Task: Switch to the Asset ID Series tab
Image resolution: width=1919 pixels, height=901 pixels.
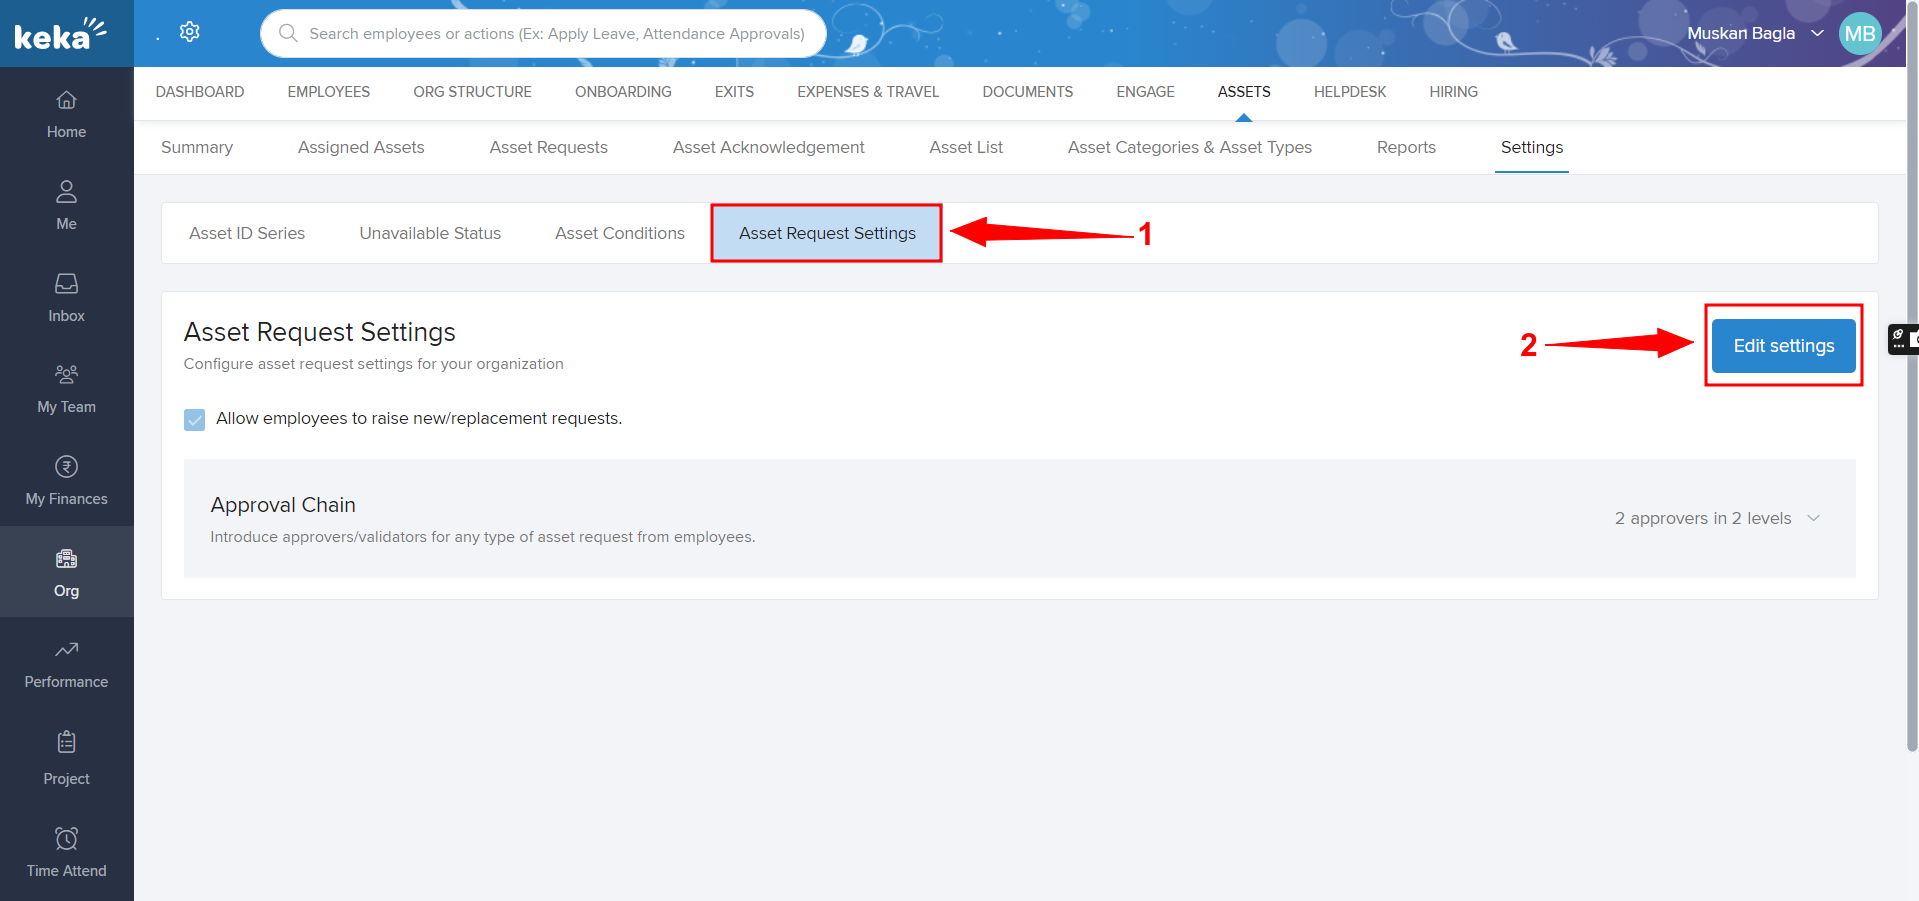Action: pos(247,233)
